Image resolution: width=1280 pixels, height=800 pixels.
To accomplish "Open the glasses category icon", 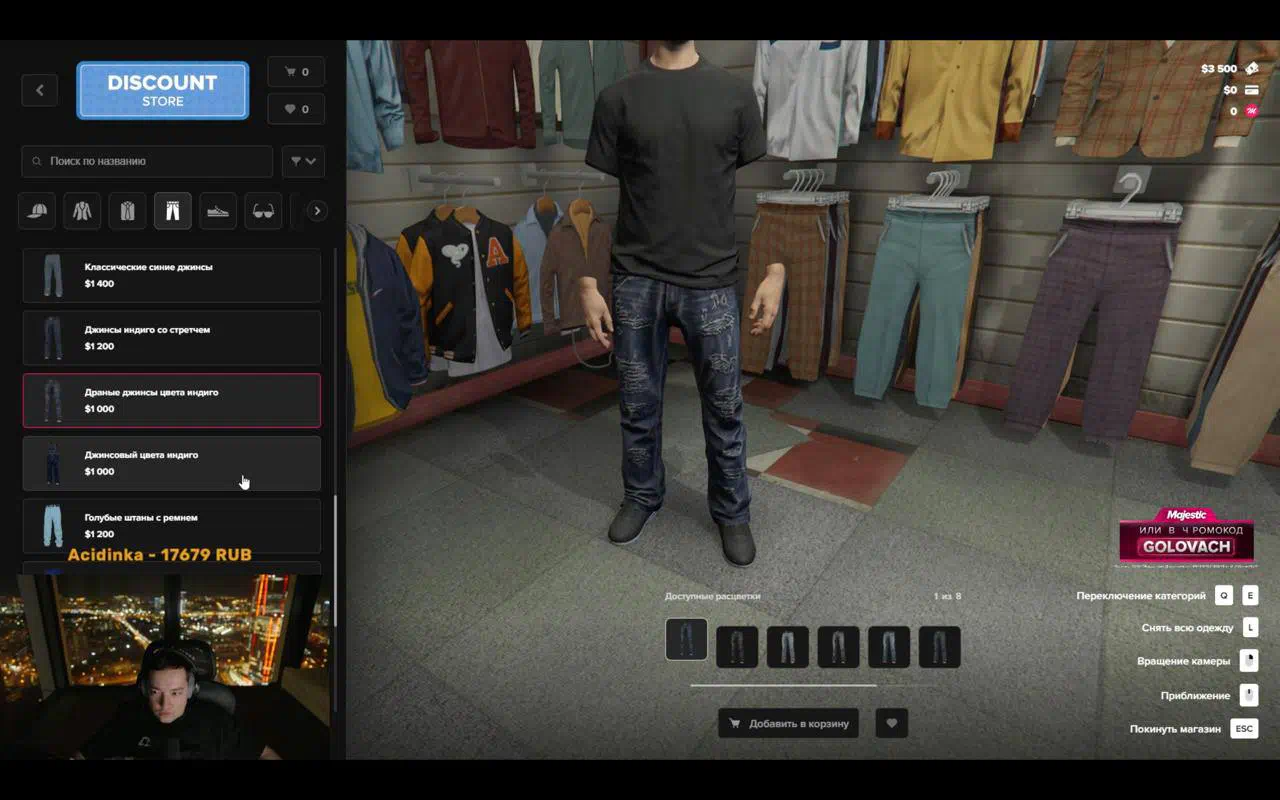I will pos(263,211).
